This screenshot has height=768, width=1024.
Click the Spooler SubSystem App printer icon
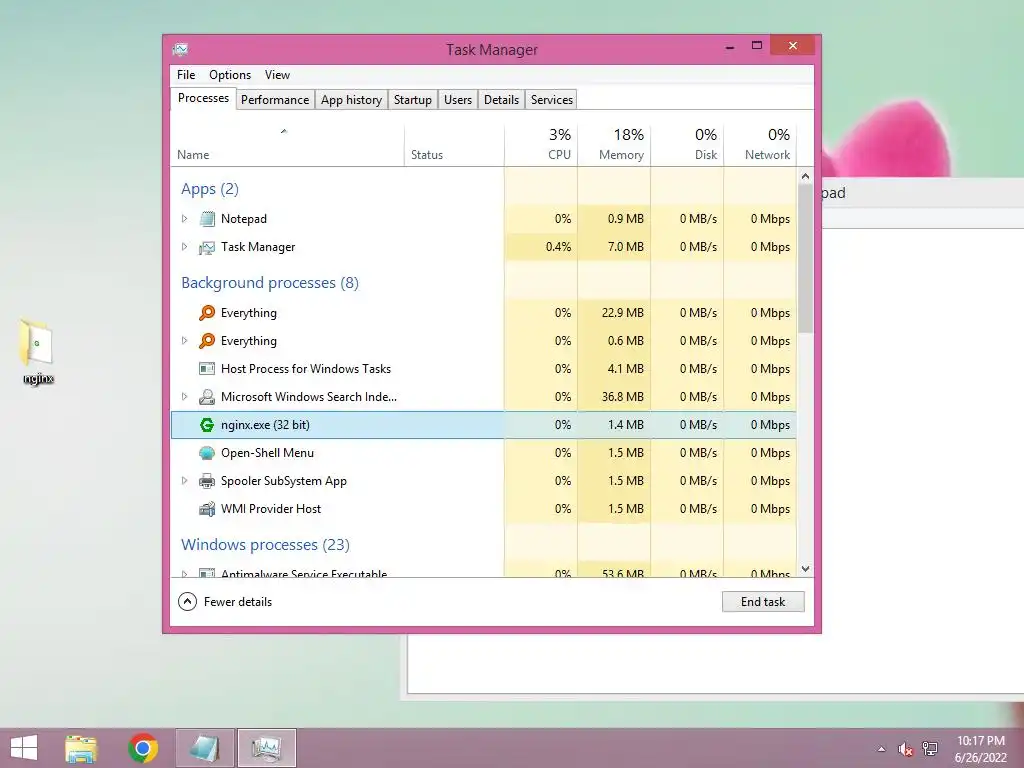(207, 481)
